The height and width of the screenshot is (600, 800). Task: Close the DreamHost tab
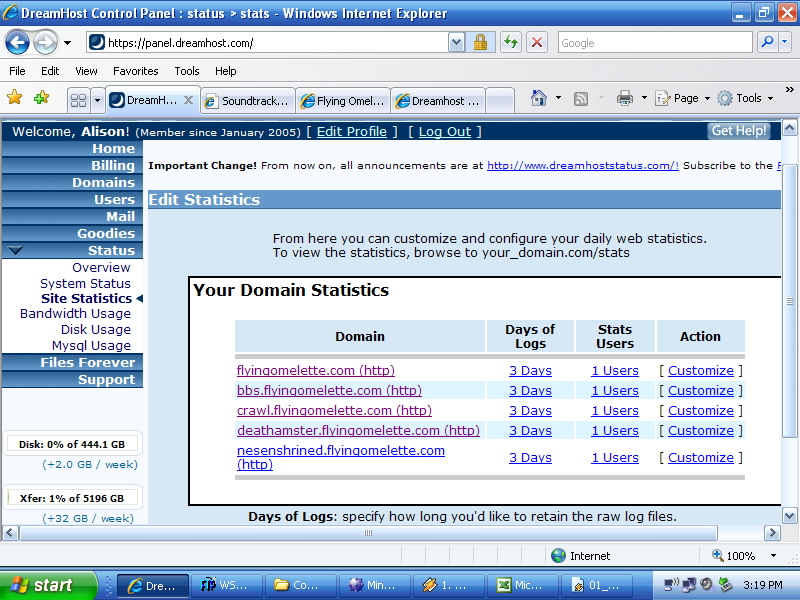(188, 100)
